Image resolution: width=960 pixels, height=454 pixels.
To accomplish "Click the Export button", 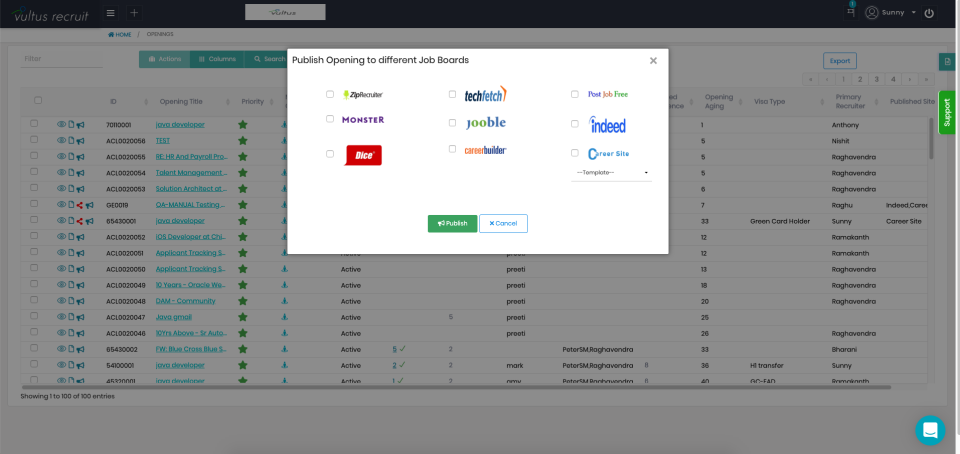I will 839,61.
